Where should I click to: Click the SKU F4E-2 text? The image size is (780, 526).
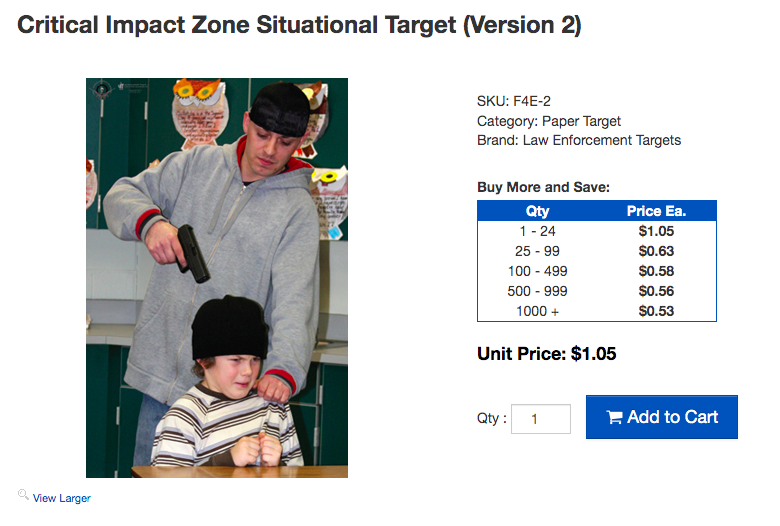[514, 101]
